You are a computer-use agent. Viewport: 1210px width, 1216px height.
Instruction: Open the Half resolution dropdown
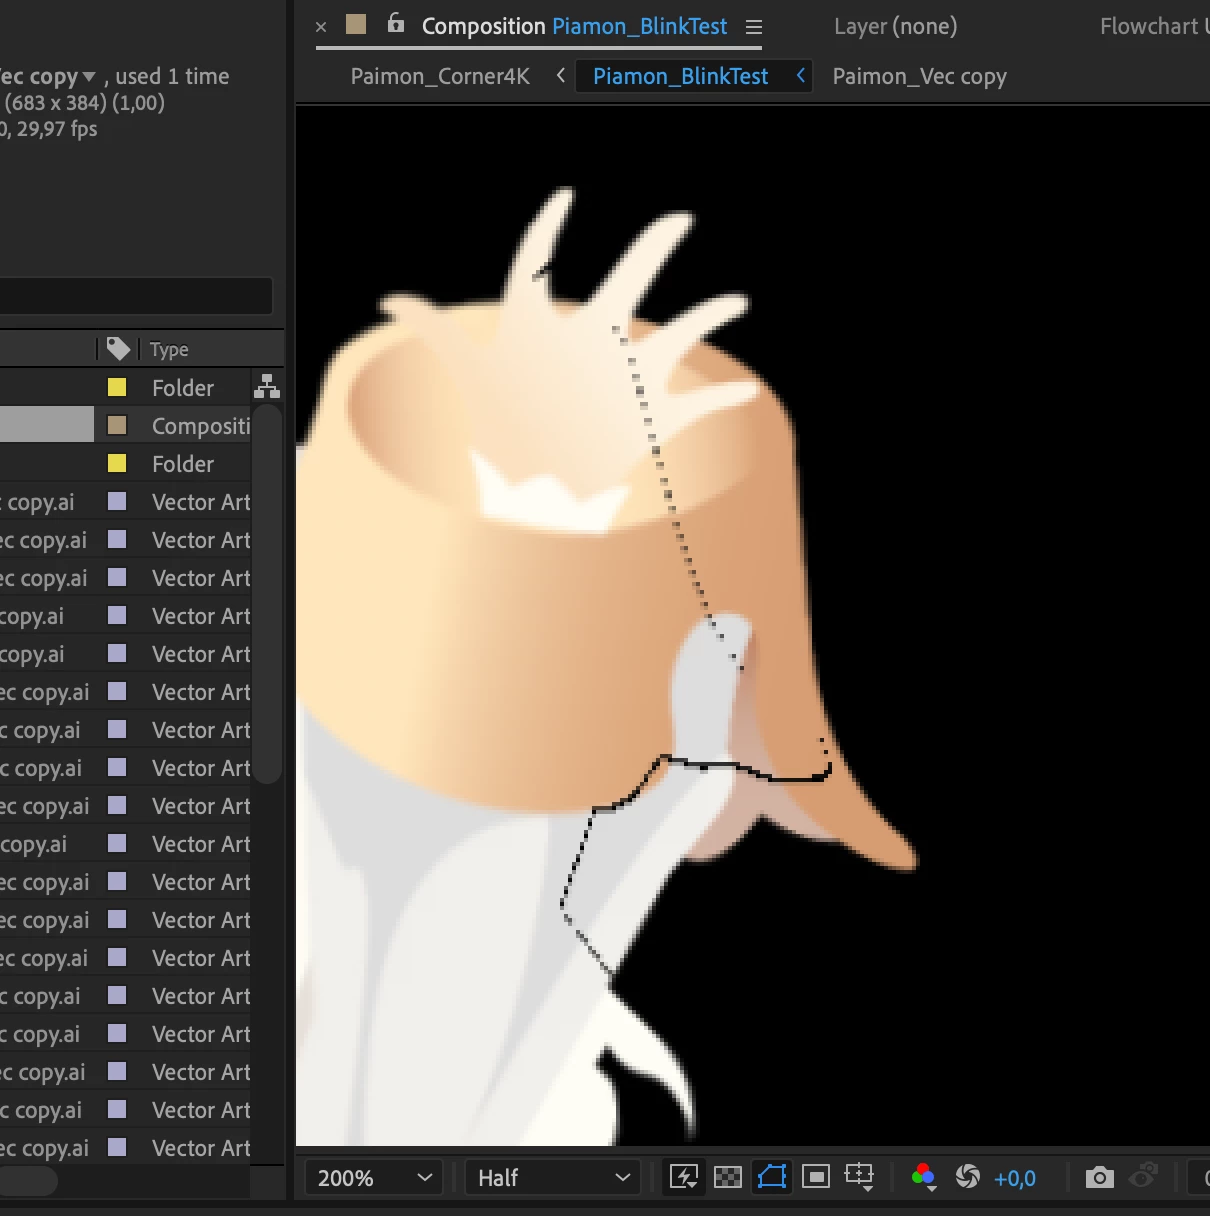point(554,1178)
